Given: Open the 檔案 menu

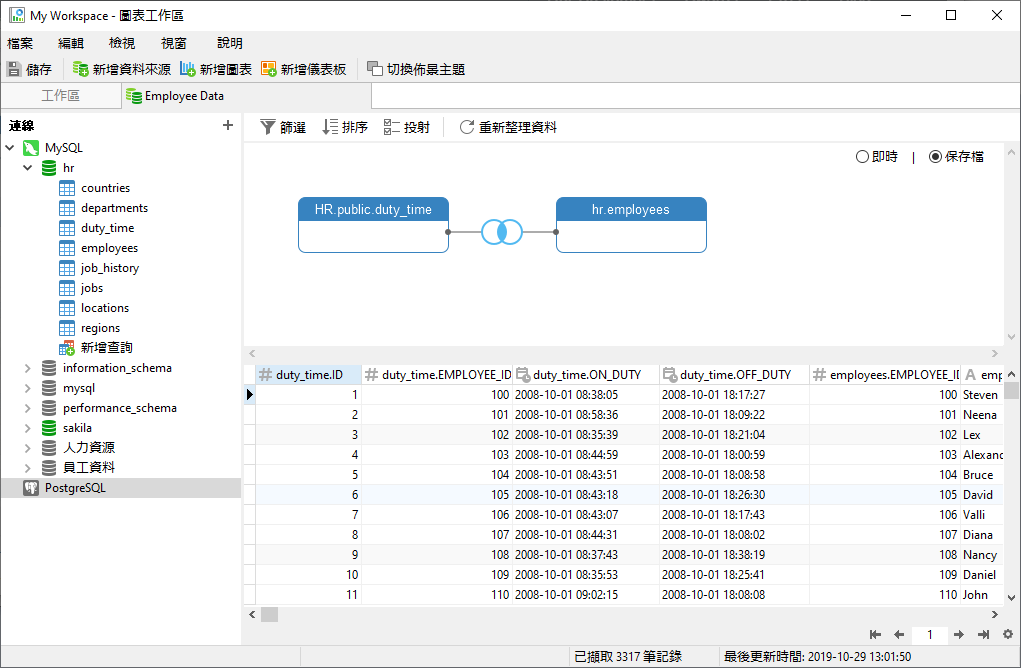Looking at the screenshot, I should (x=20, y=43).
